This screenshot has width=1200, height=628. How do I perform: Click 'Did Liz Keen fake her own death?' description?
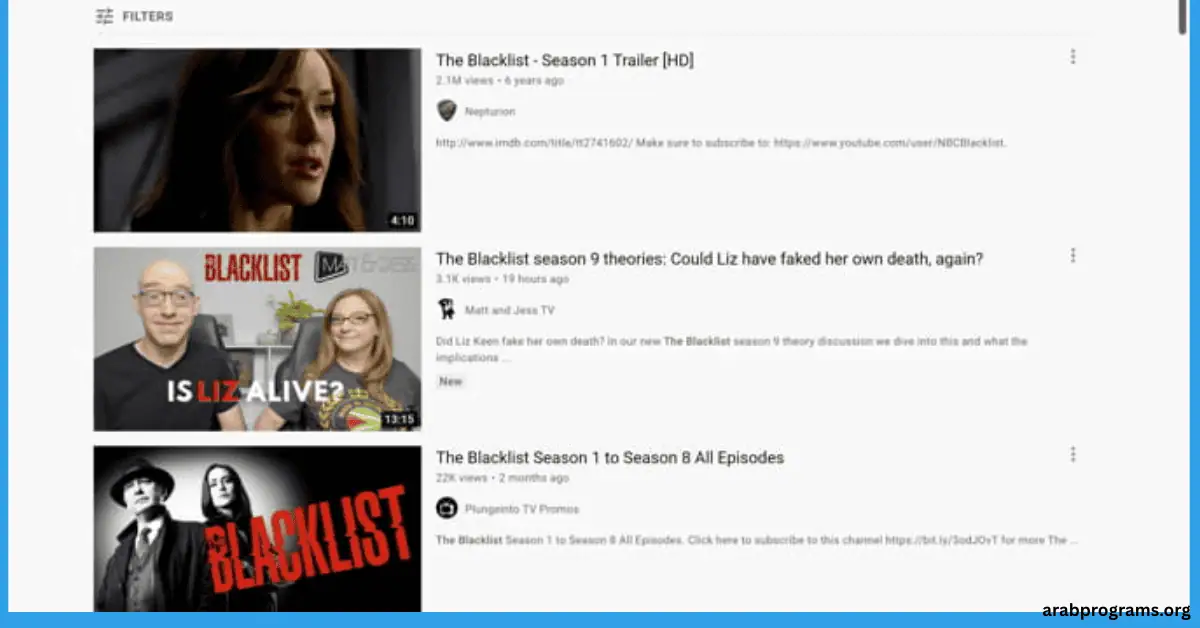[732, 349]
